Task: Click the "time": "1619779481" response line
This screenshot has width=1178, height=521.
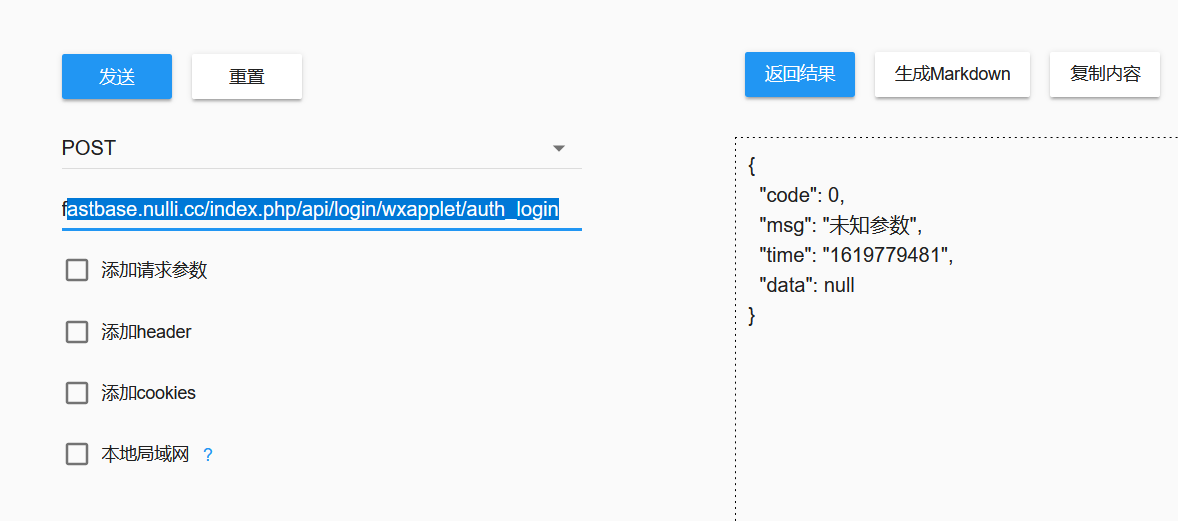Action: tap(856, 255)
